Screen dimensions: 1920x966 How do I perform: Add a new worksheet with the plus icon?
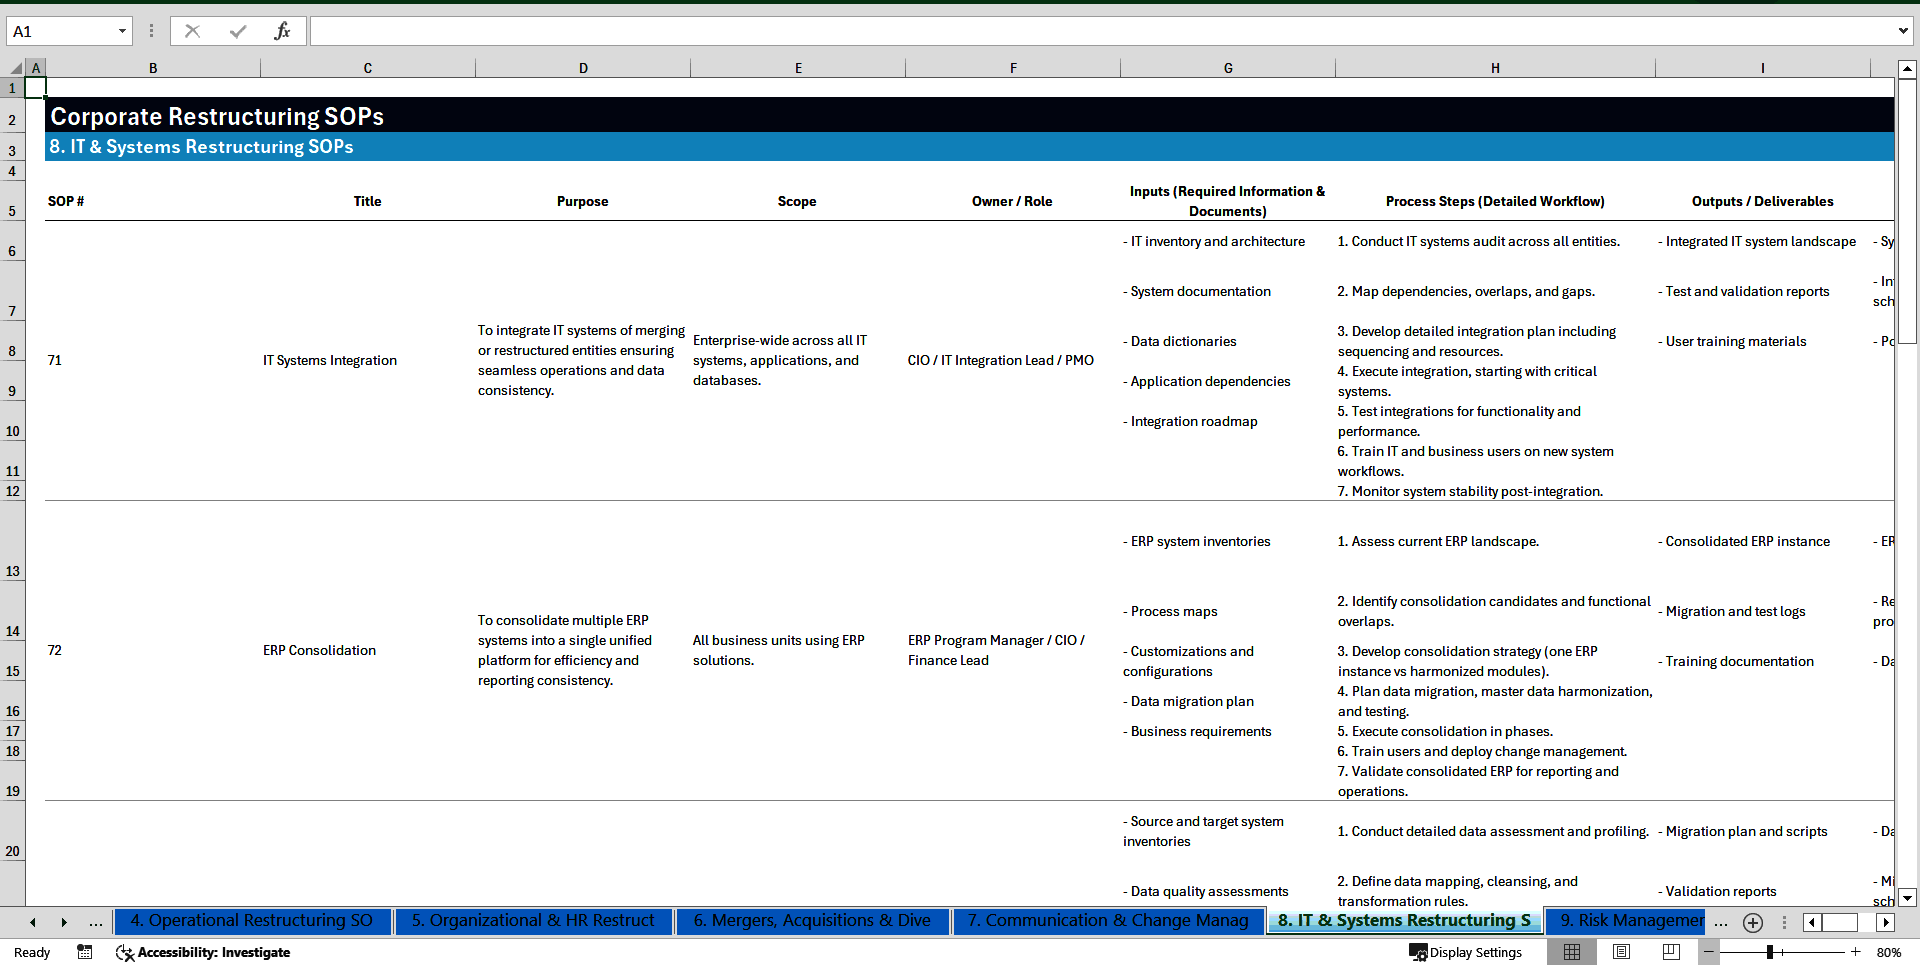[x=1752, y=923]
